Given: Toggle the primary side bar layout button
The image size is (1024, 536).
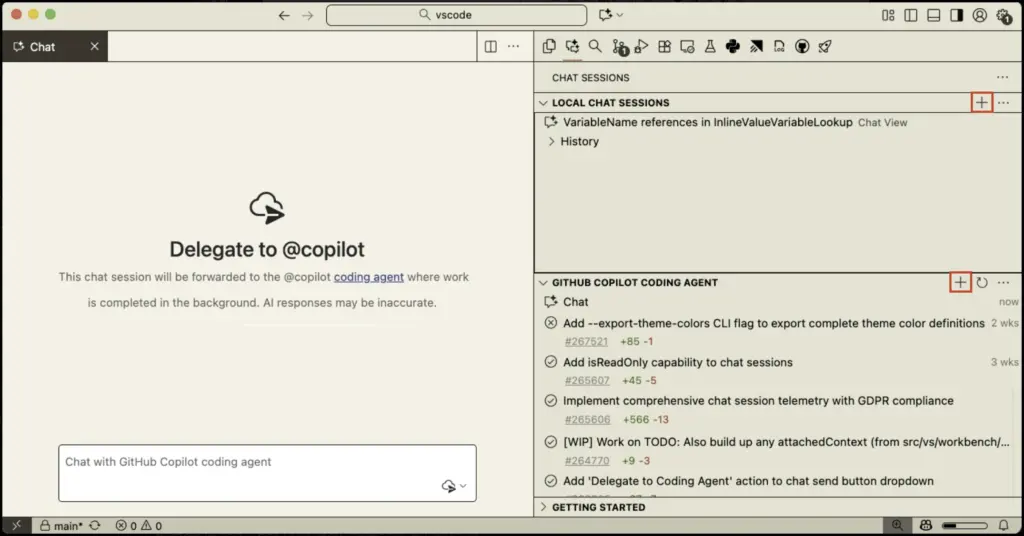Looking at the screenshot, I should (x=910, y=15).
